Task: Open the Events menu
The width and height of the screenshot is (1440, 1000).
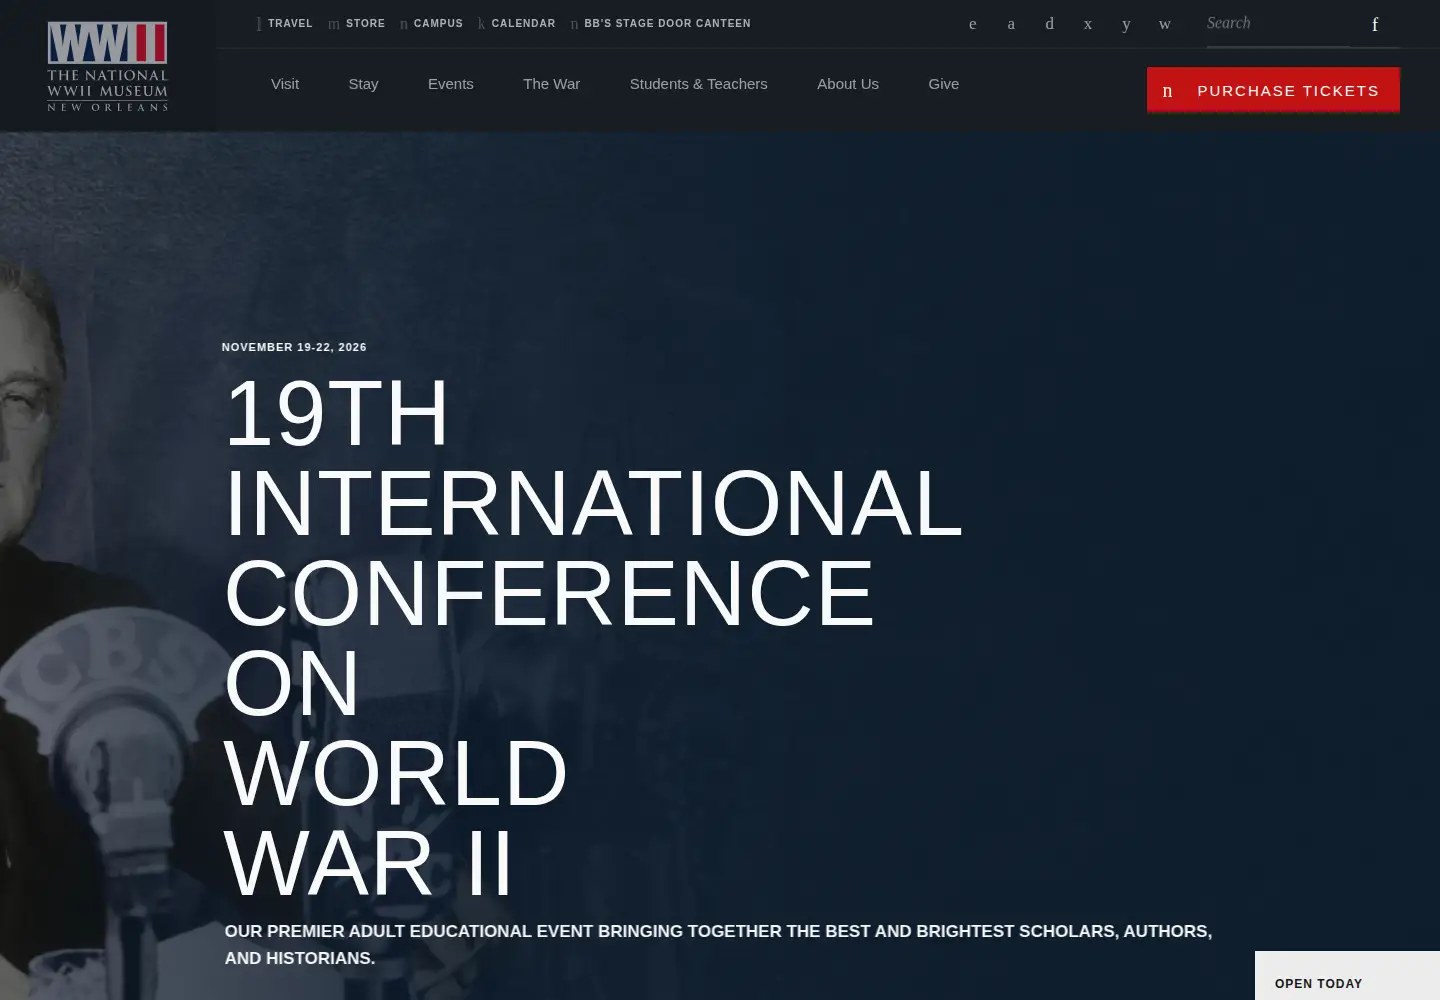Action: pos(451,84)
